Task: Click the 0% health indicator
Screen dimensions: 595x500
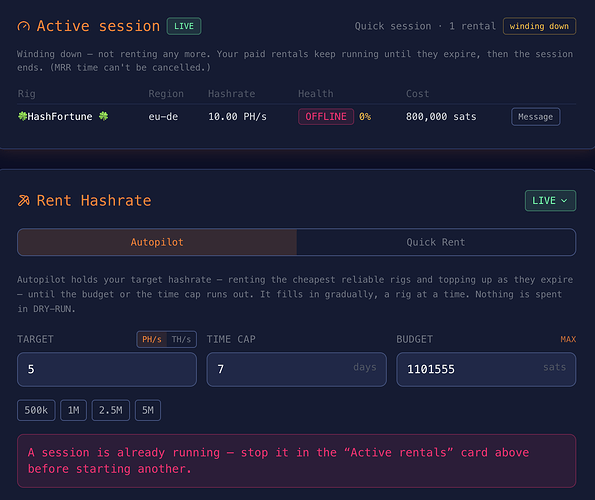Action: click(x=365, y=116)
